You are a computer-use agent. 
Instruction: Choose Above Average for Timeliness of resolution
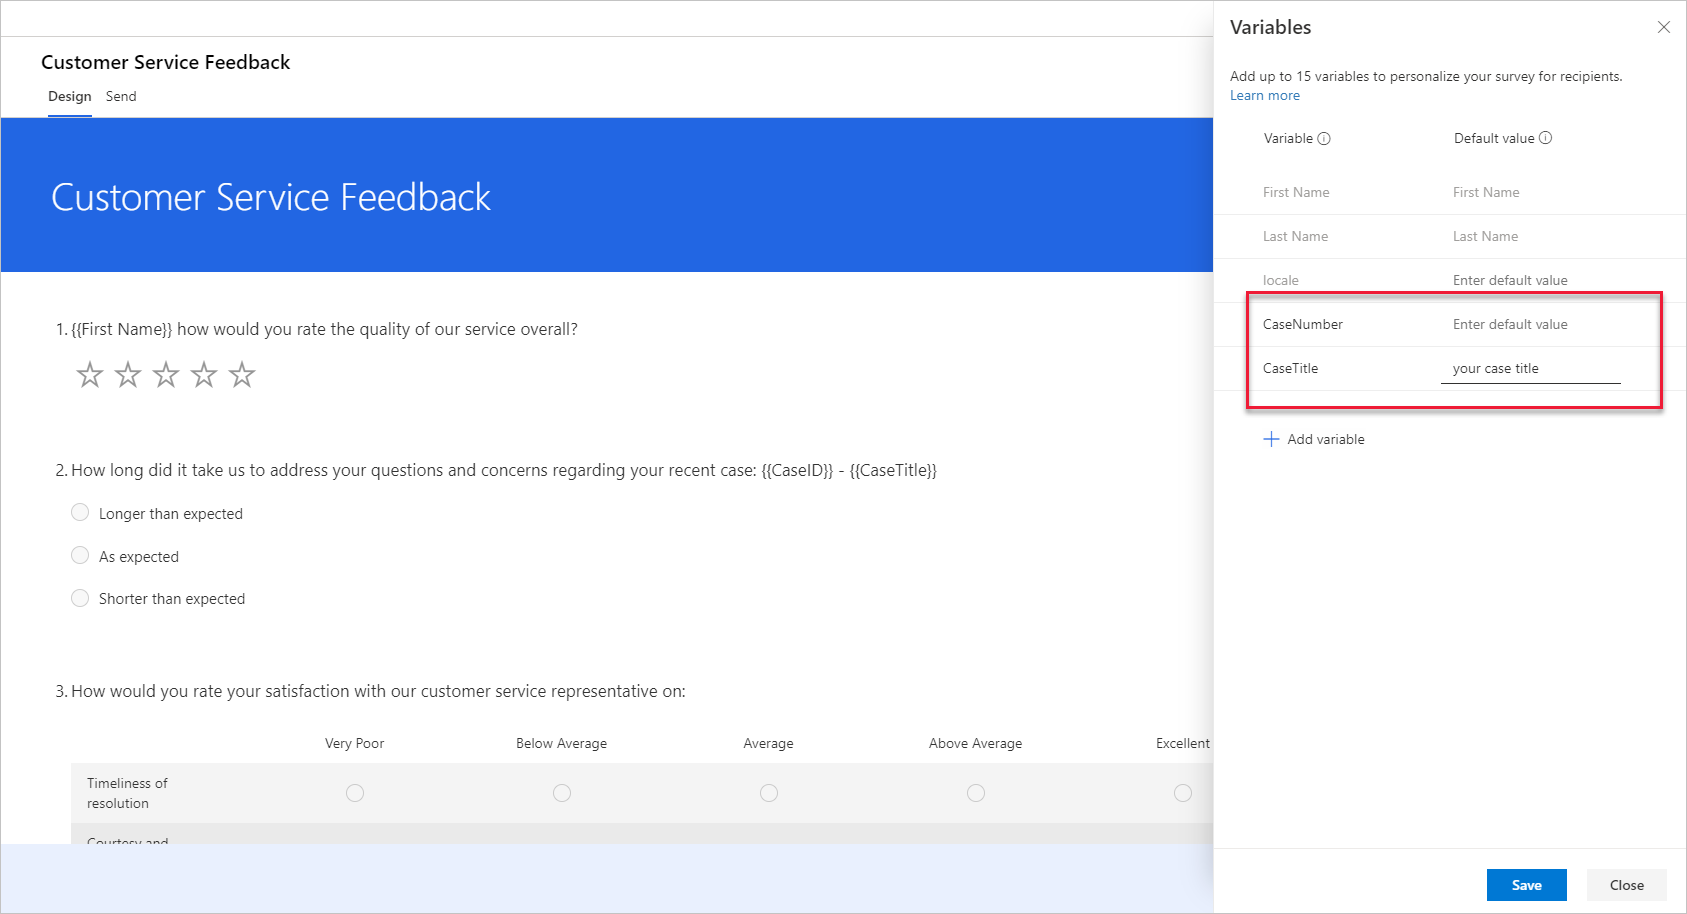(976, 793)
